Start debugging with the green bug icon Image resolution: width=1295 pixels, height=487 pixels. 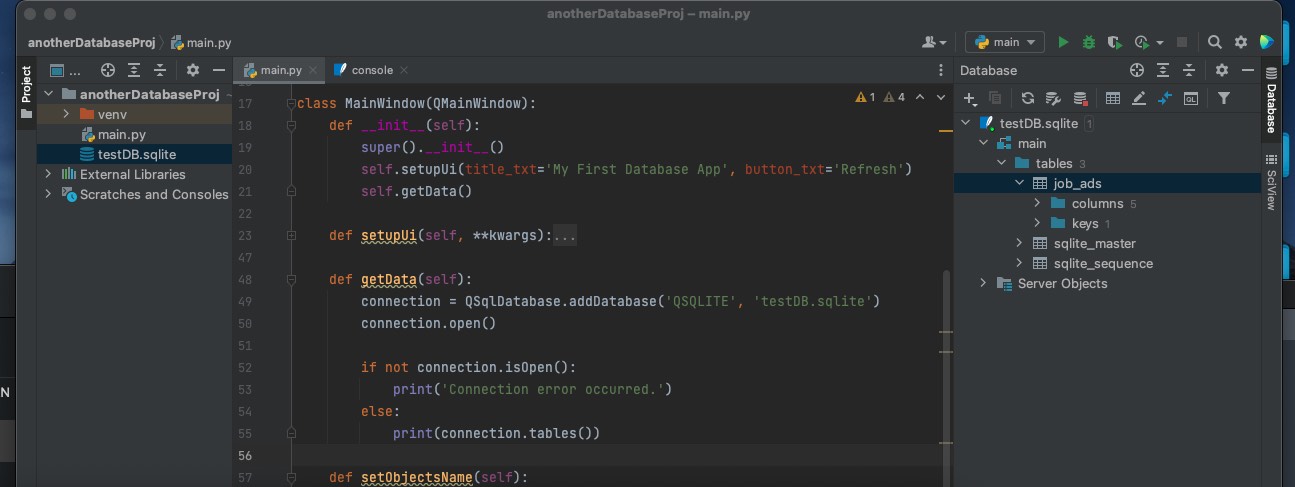(x=1089, y=42)
